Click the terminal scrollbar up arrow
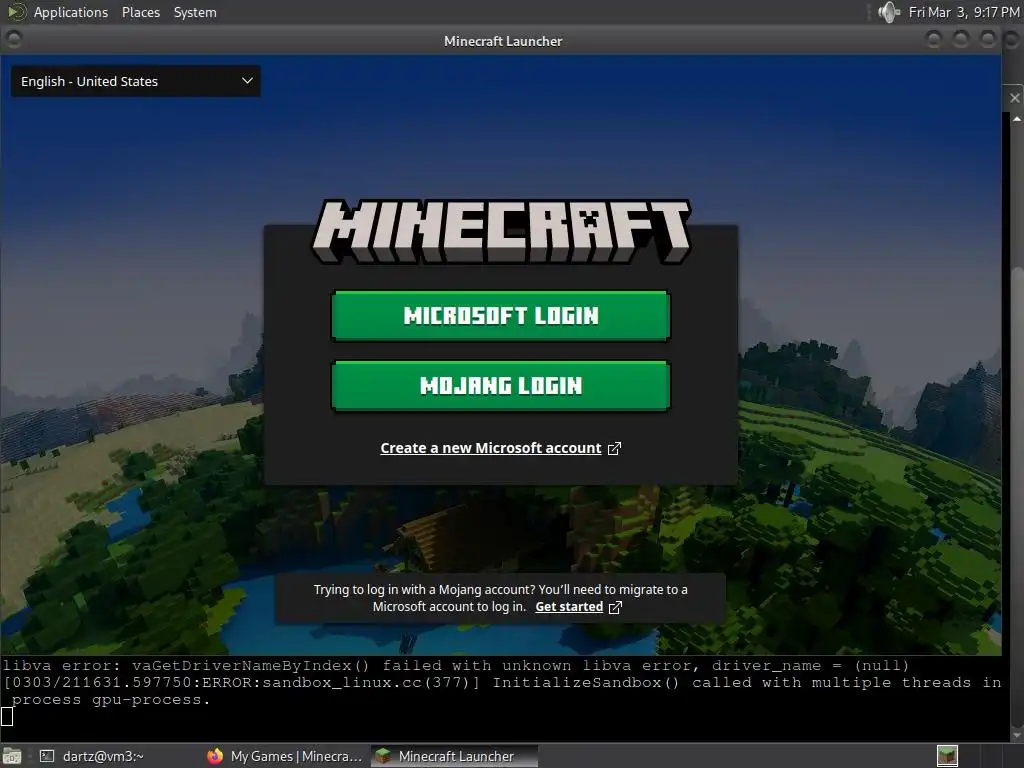1024x768 pixels. coord(1017,119)
